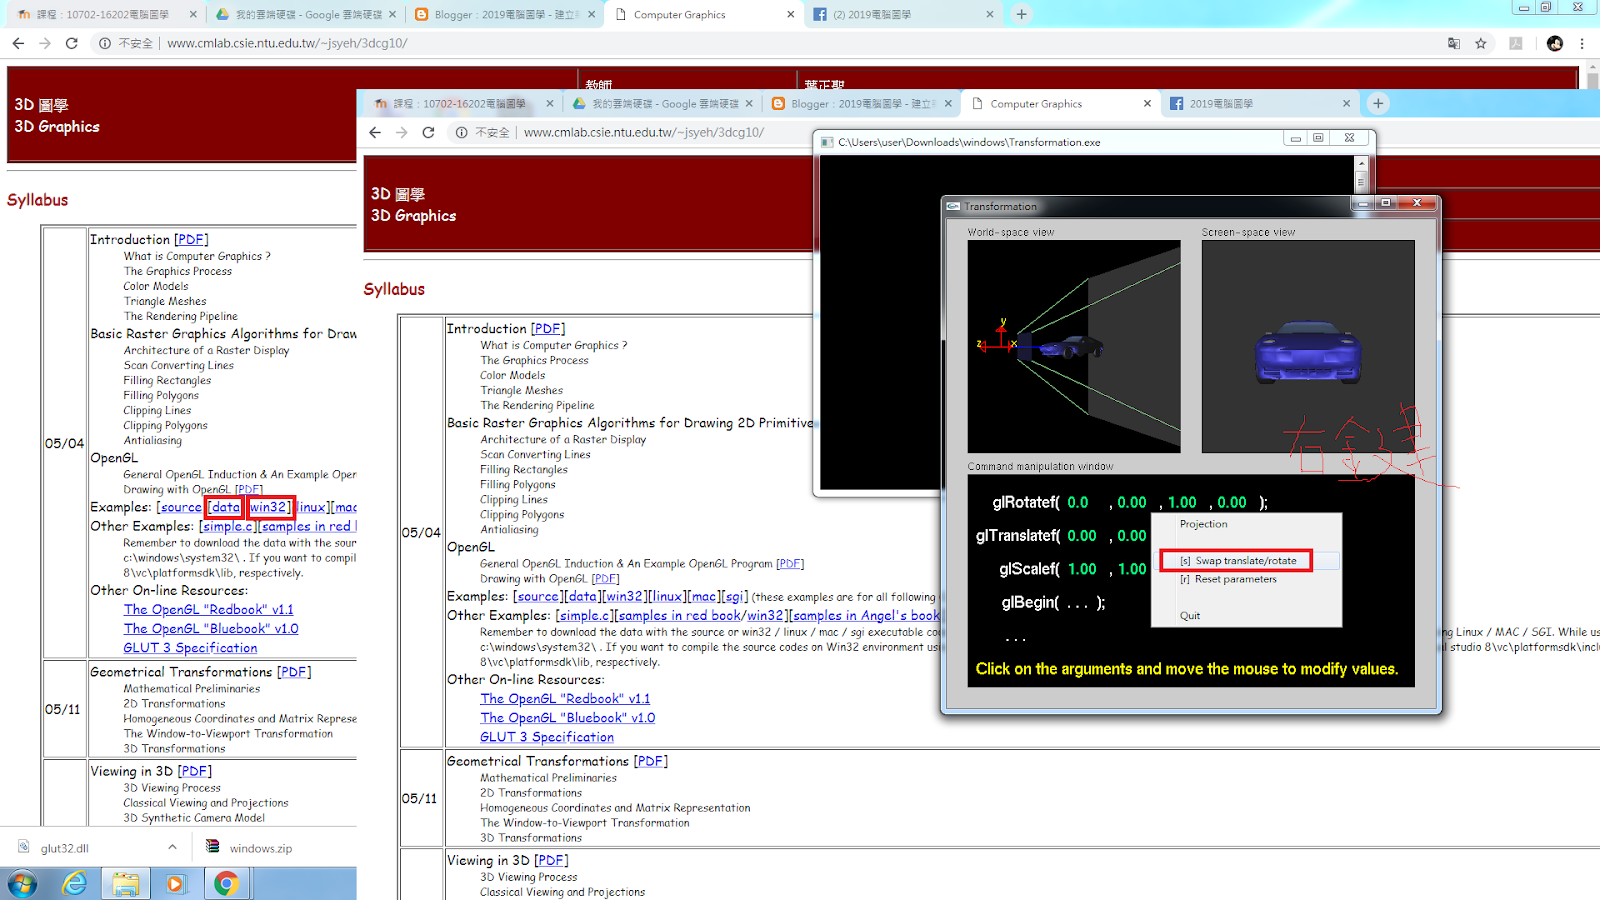Close the outer Facebook 2019電腦圖學 tab
This screenshot has width=1600, height=900.
click(990, 14)
